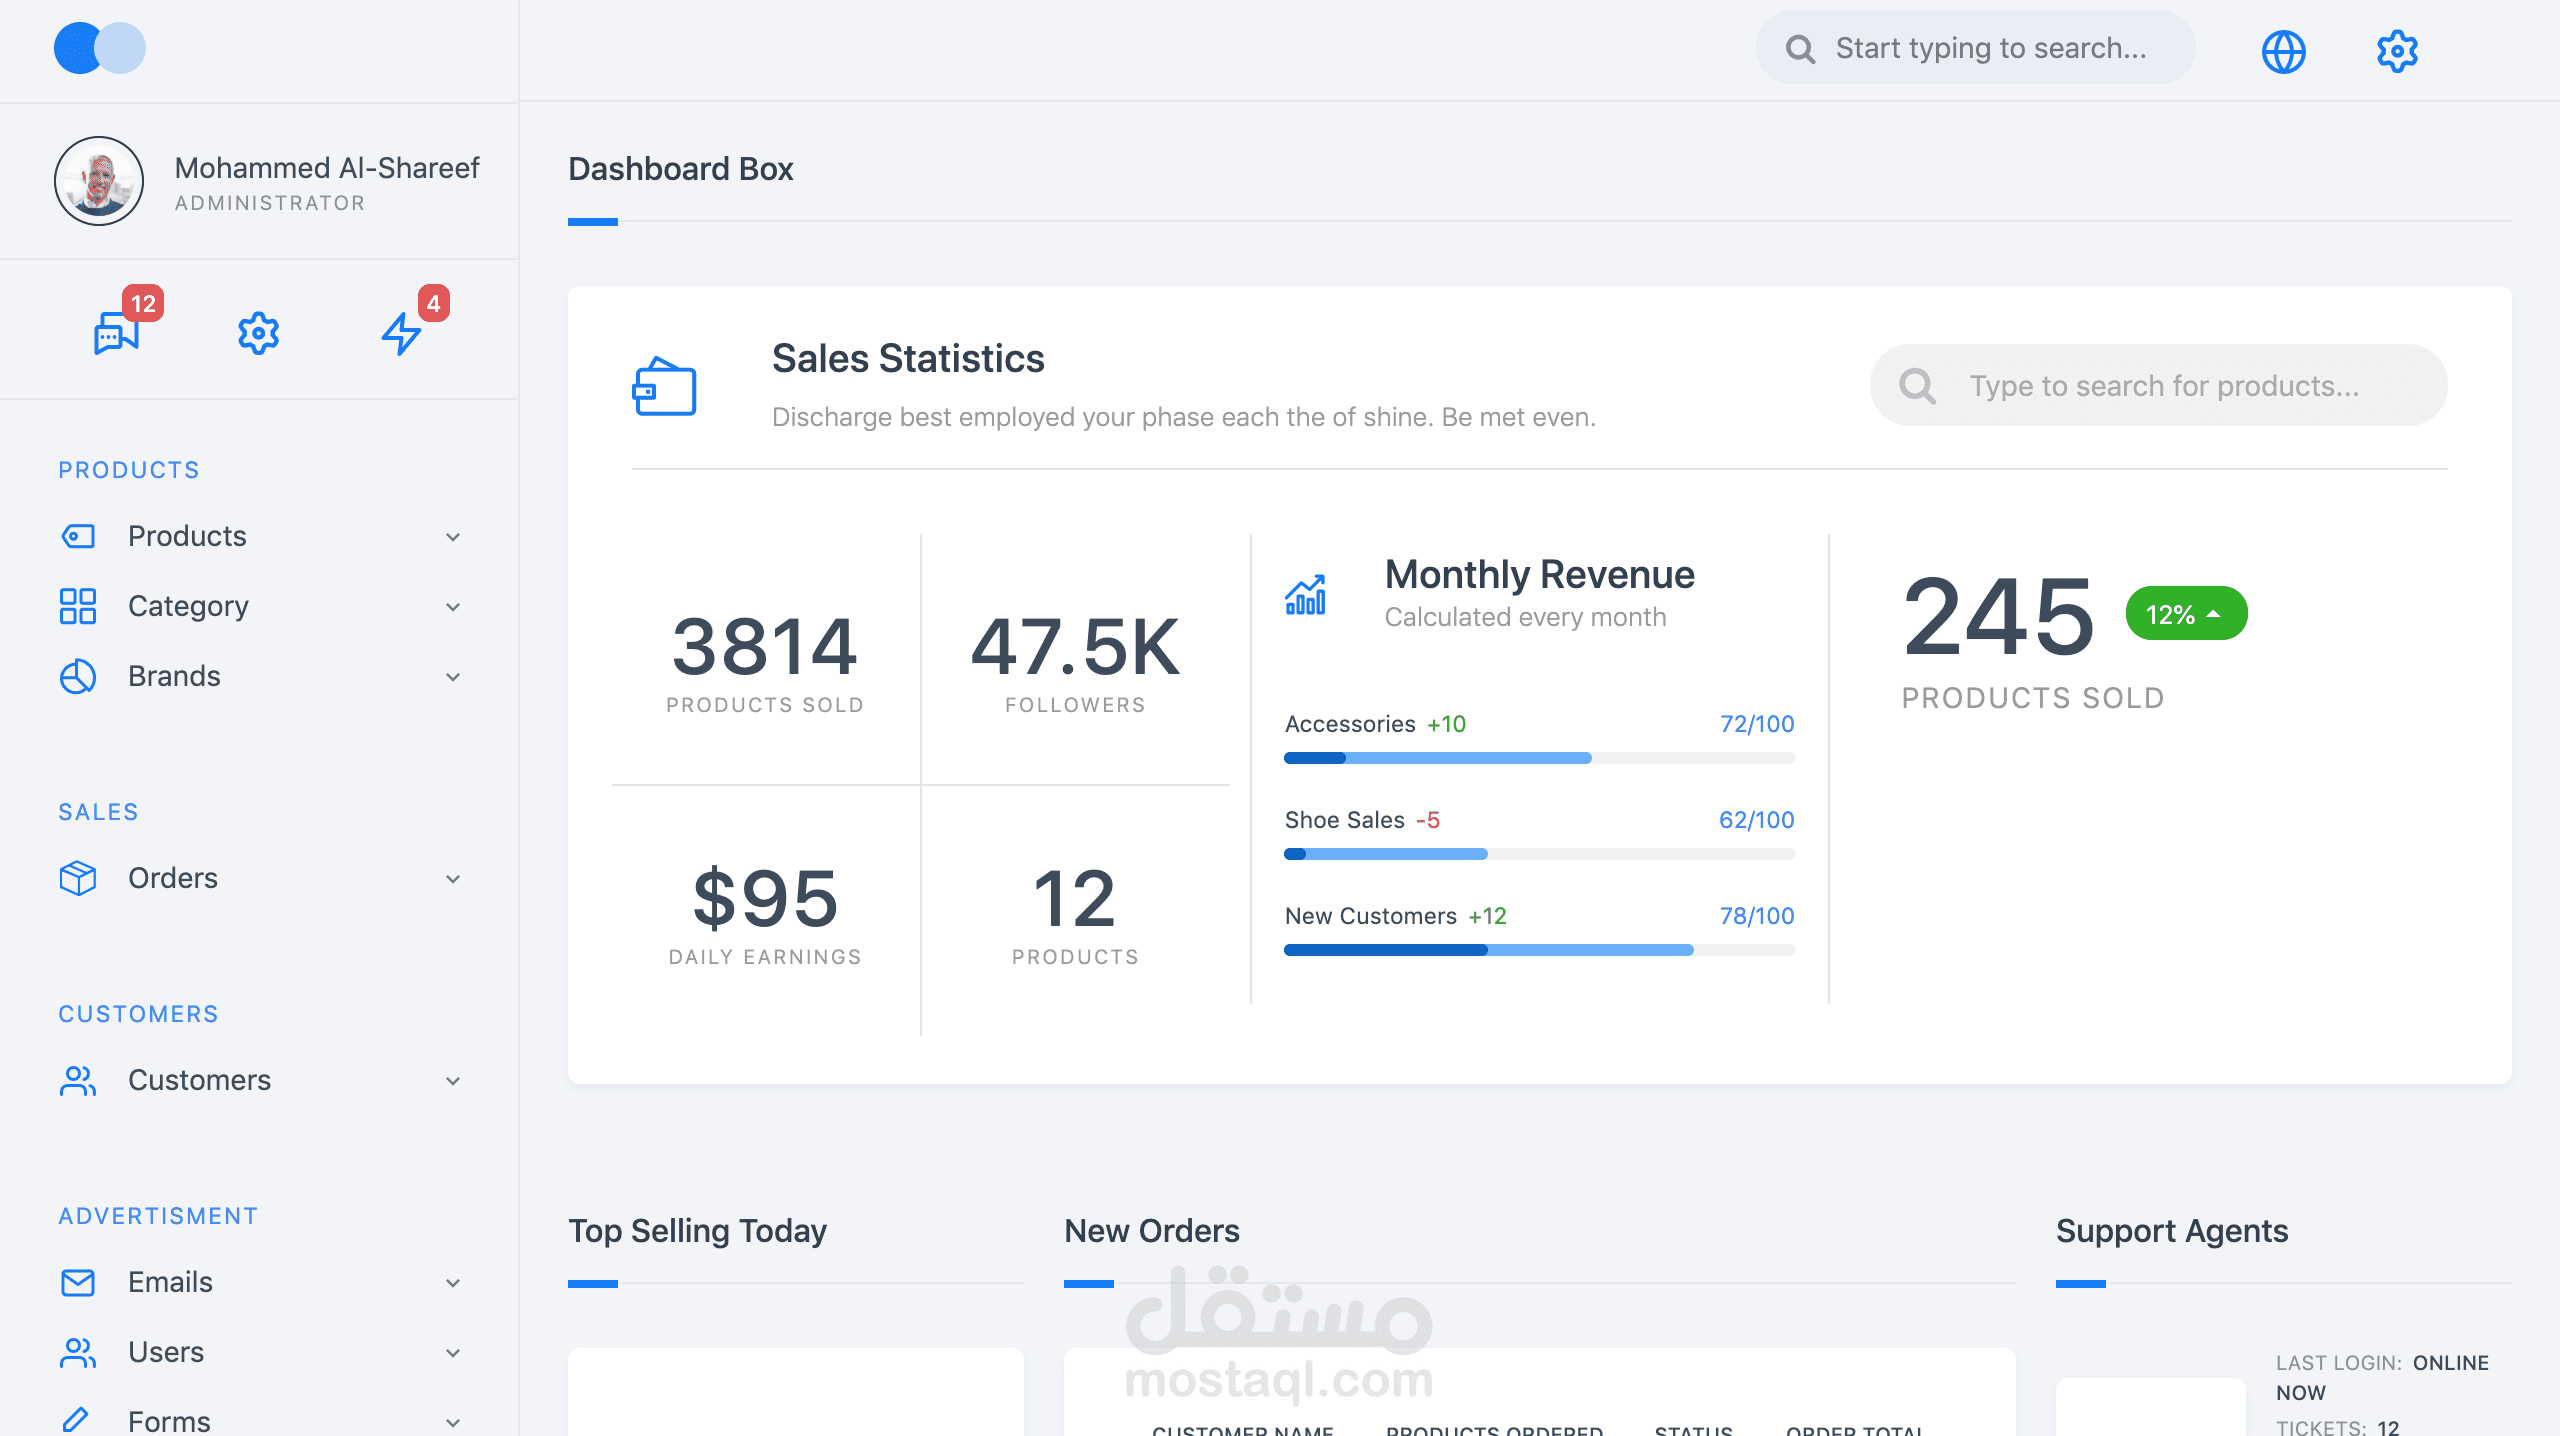Open the top-right header settings gear

(2397, 51)
